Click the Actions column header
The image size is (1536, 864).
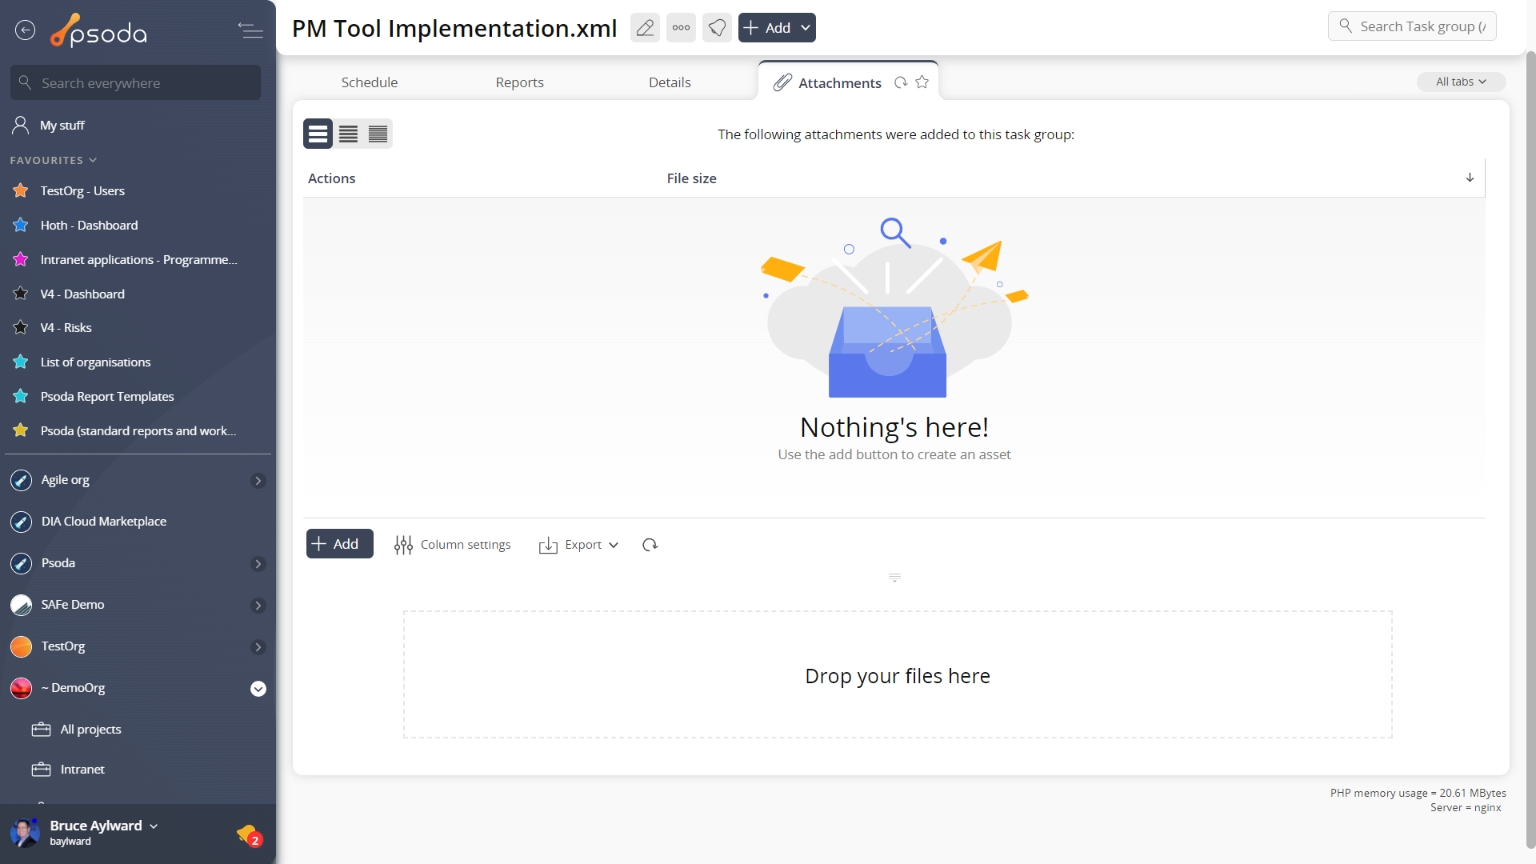click(x=331, y=179)
